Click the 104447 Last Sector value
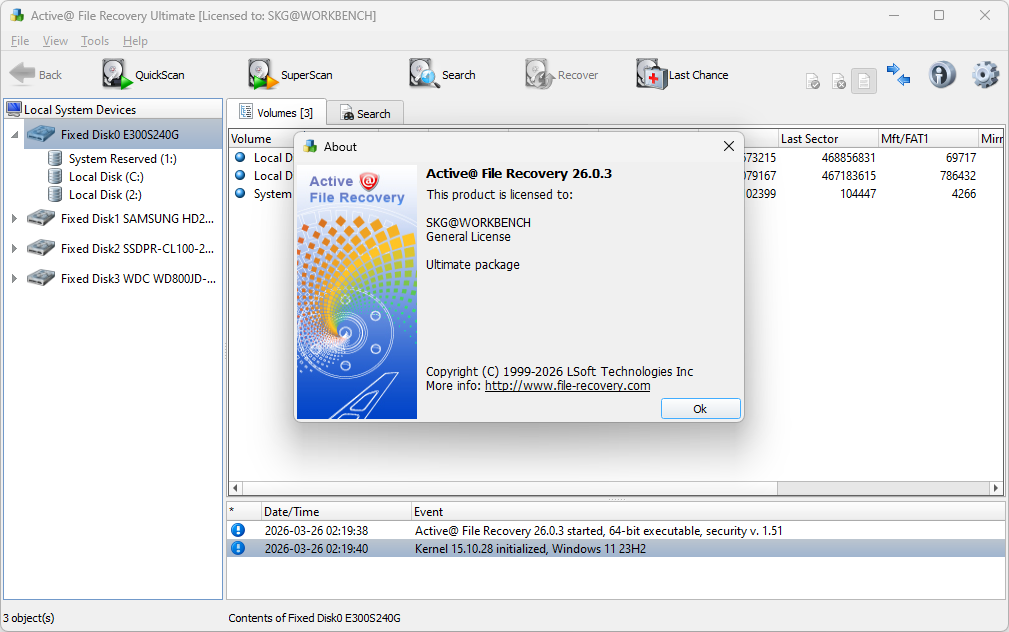The height and width of the screenshot is (632, 1009). pos(858,193)
